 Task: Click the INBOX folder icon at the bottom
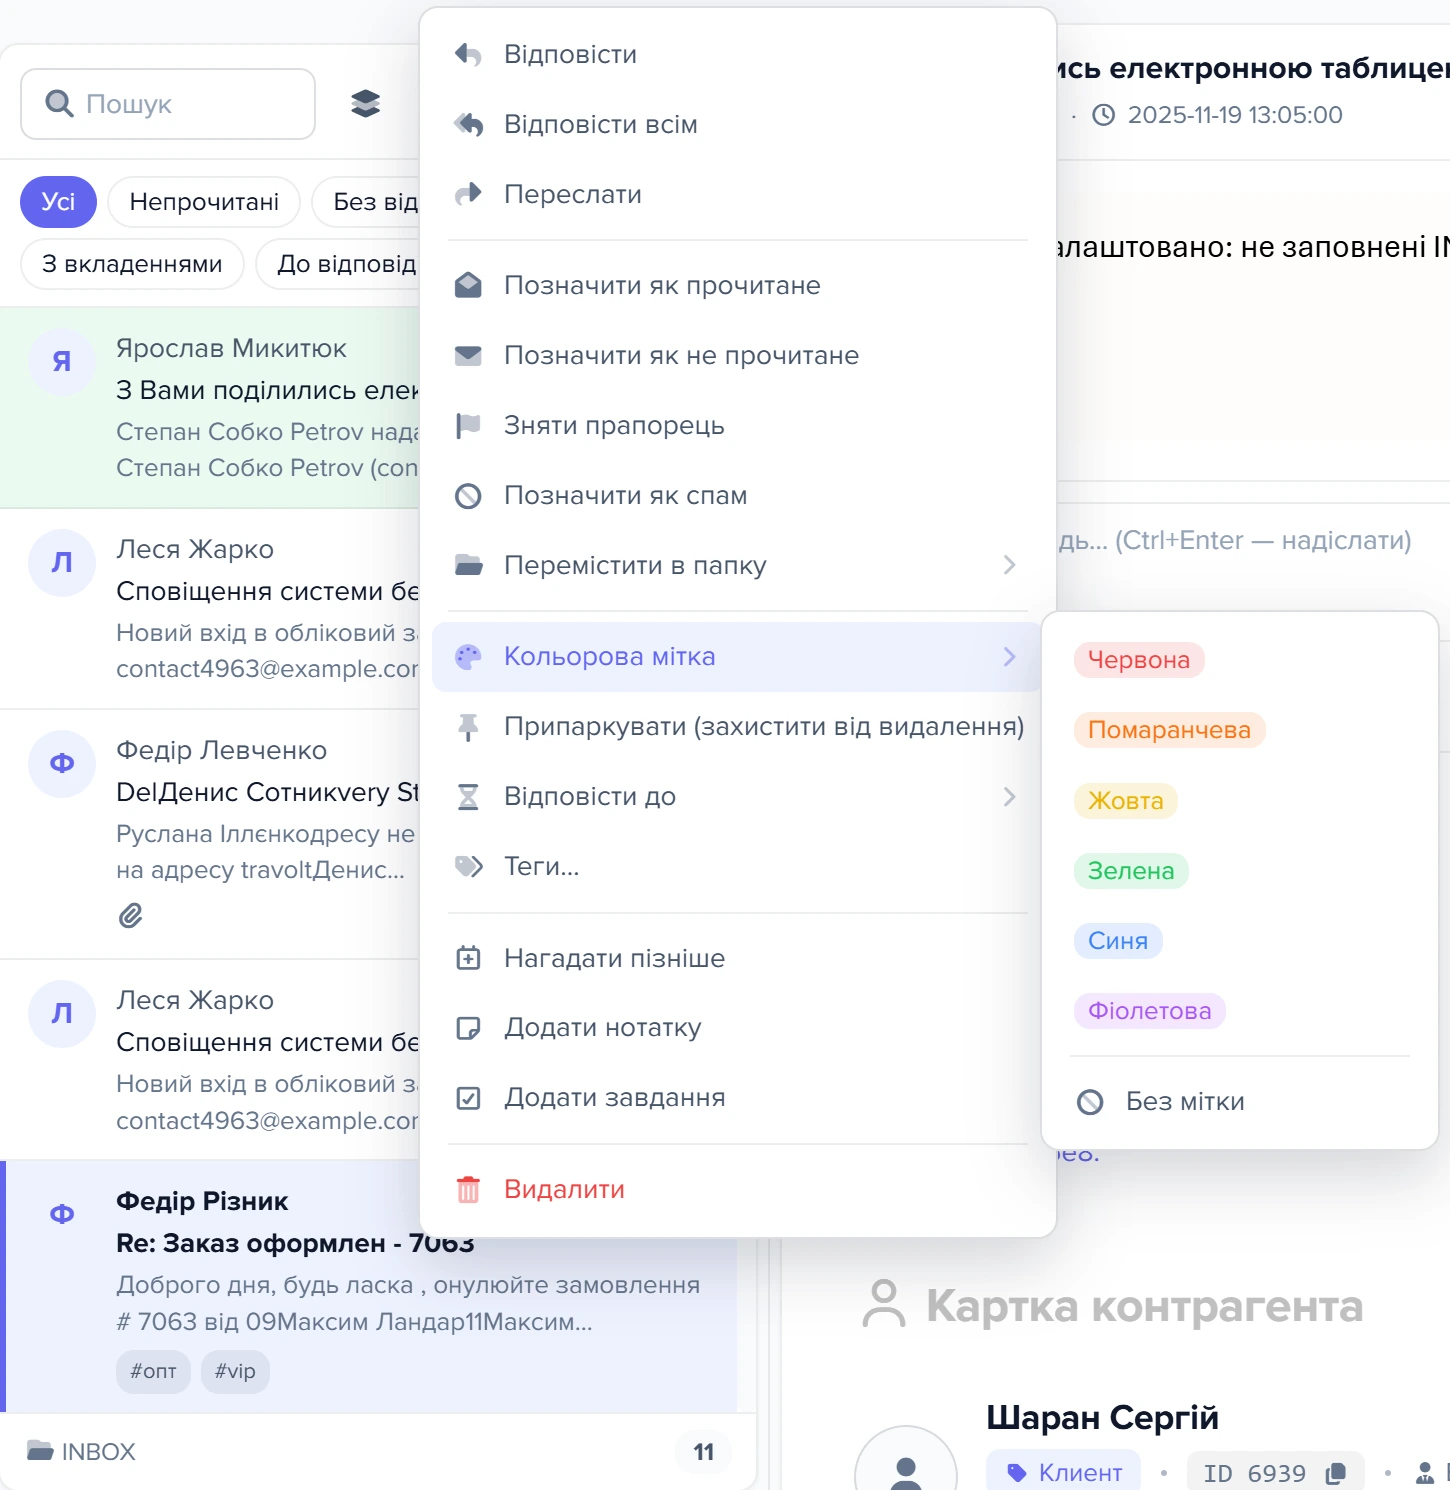click(40, 1451)
